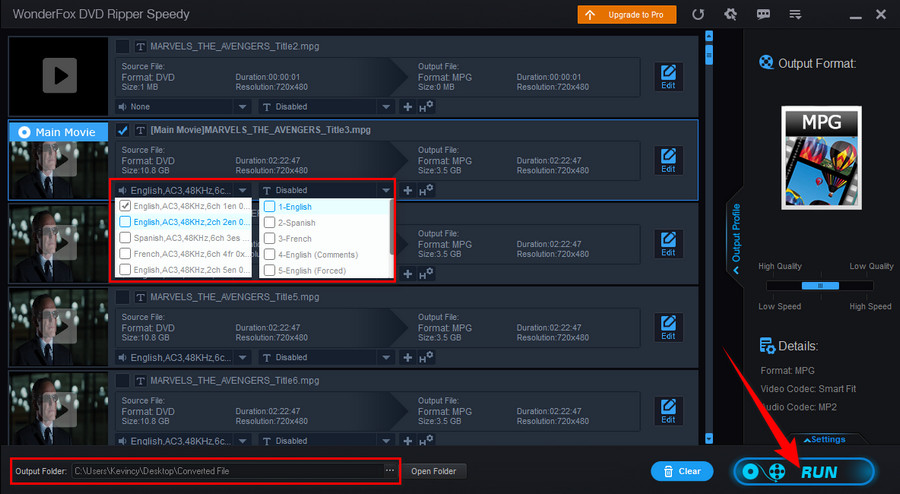Click the Open Folder button
The height and width of the screenshot is (494, 900).
(x=433, y=471)
